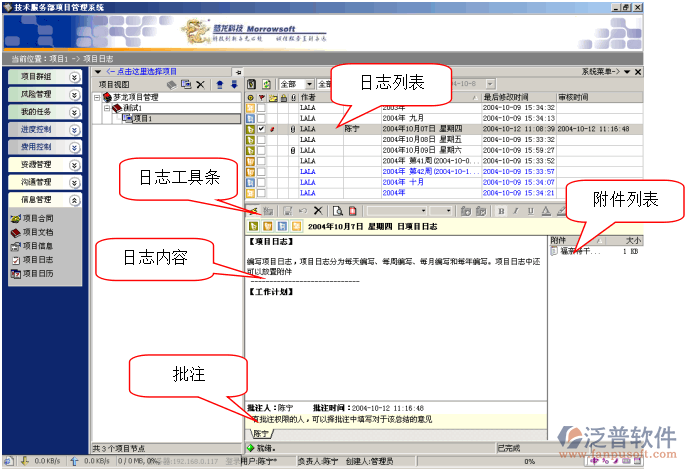Tick the checkbox in the 第41周 log row
687x470 pixels.
click(x=261, y=161)
